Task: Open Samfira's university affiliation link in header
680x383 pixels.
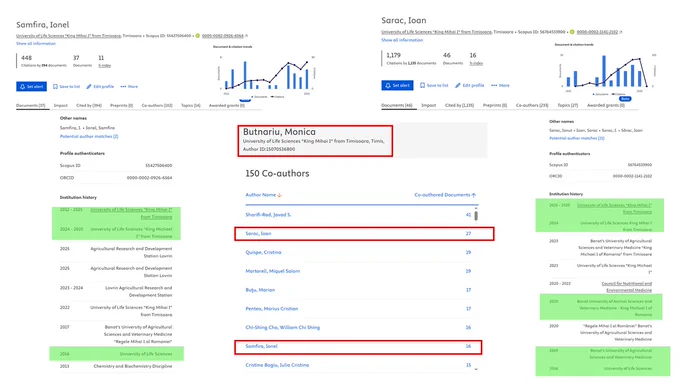Action: [69, 36]
